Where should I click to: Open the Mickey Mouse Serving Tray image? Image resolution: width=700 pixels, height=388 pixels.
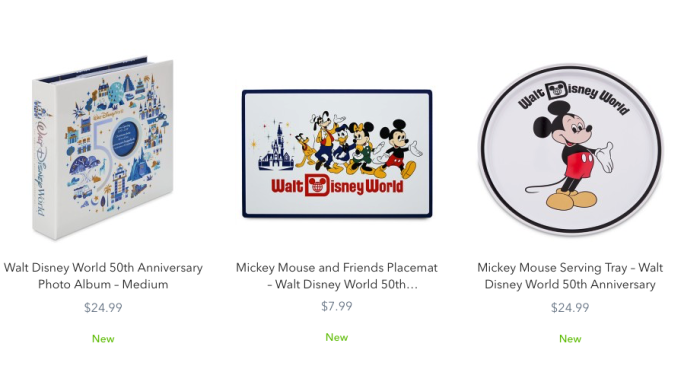pyautogui.click(x=570, y=149)
